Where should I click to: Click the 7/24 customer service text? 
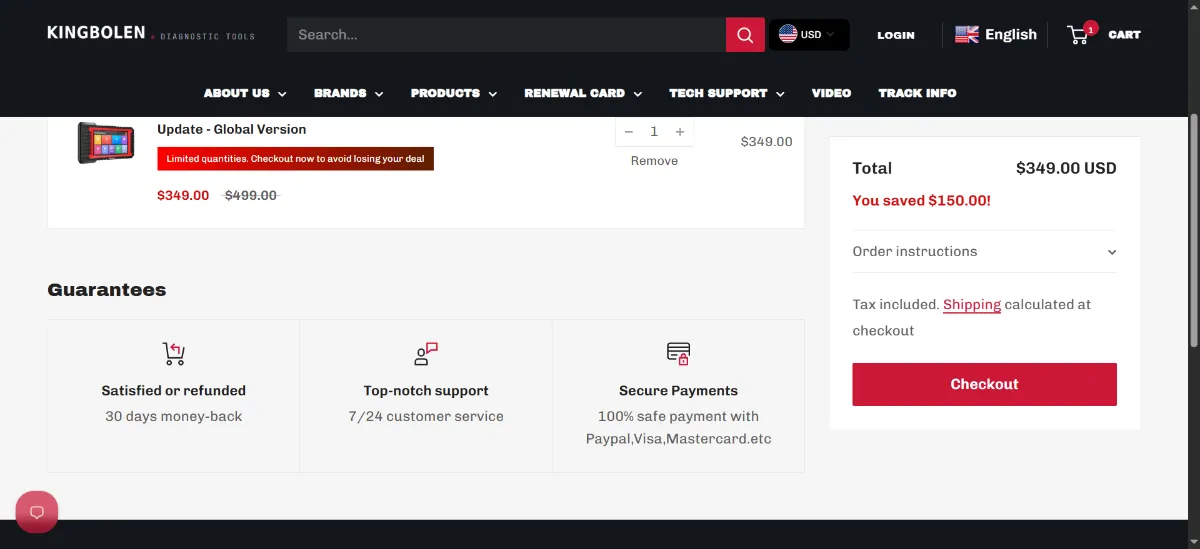click(x=426, y=417)
